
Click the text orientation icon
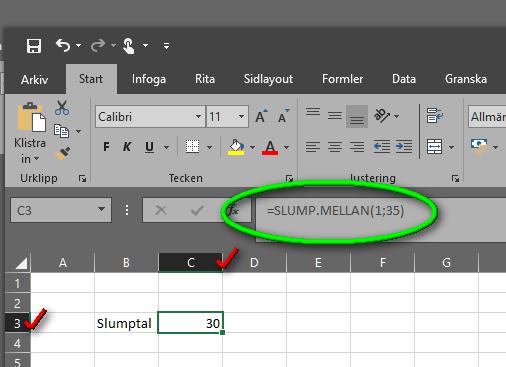point(382,116)
